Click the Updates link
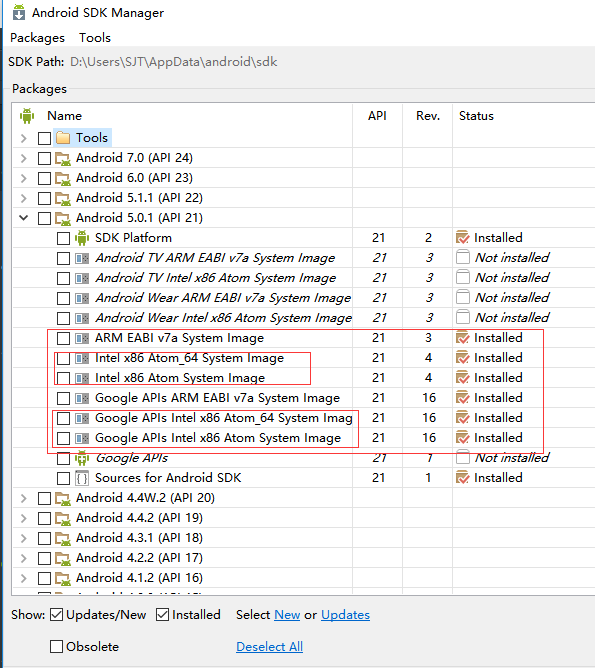 coord(345,615)
